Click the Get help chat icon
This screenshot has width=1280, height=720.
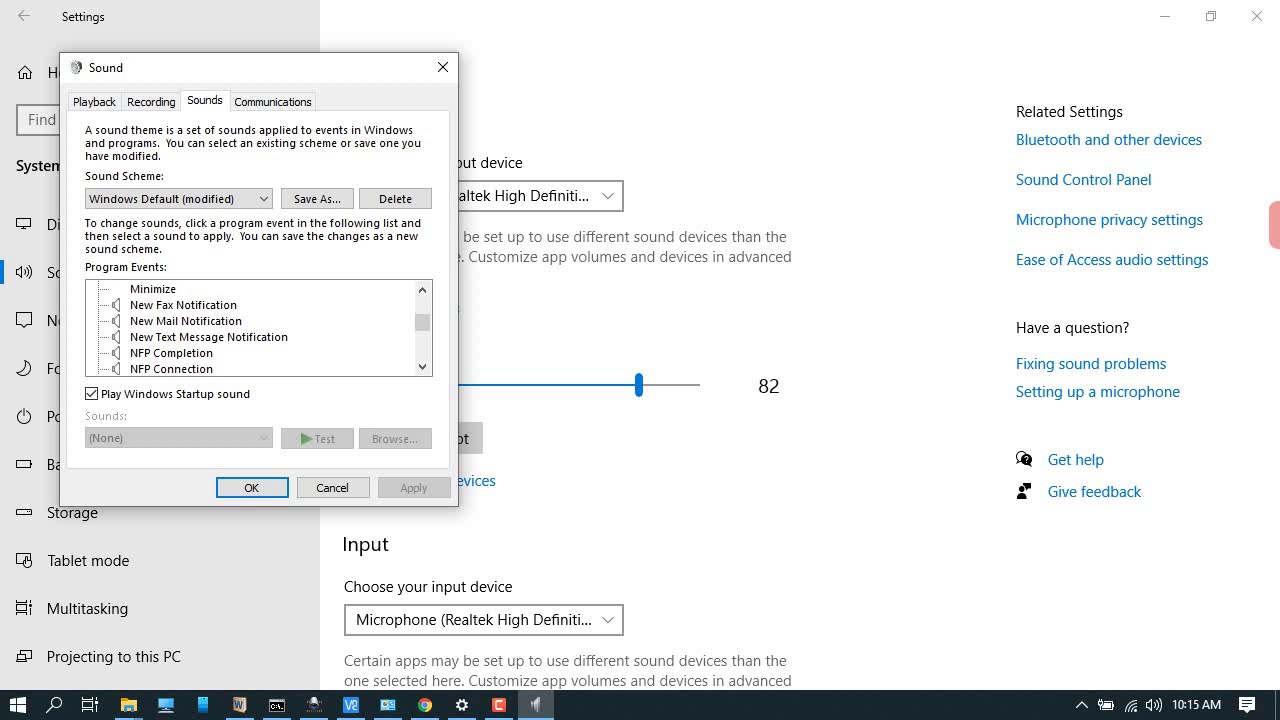1024,459
